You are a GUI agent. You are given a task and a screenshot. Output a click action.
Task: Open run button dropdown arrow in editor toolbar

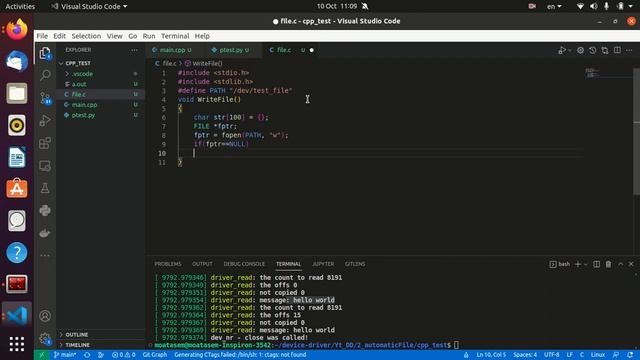[569, 50]
